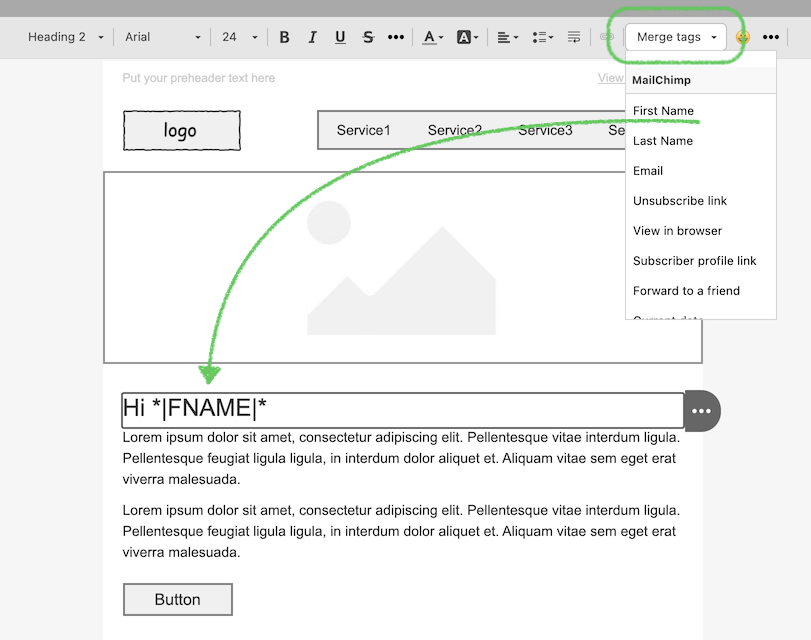Apply strikethrough to text
The image size is (811, 640).
point(368,37)
